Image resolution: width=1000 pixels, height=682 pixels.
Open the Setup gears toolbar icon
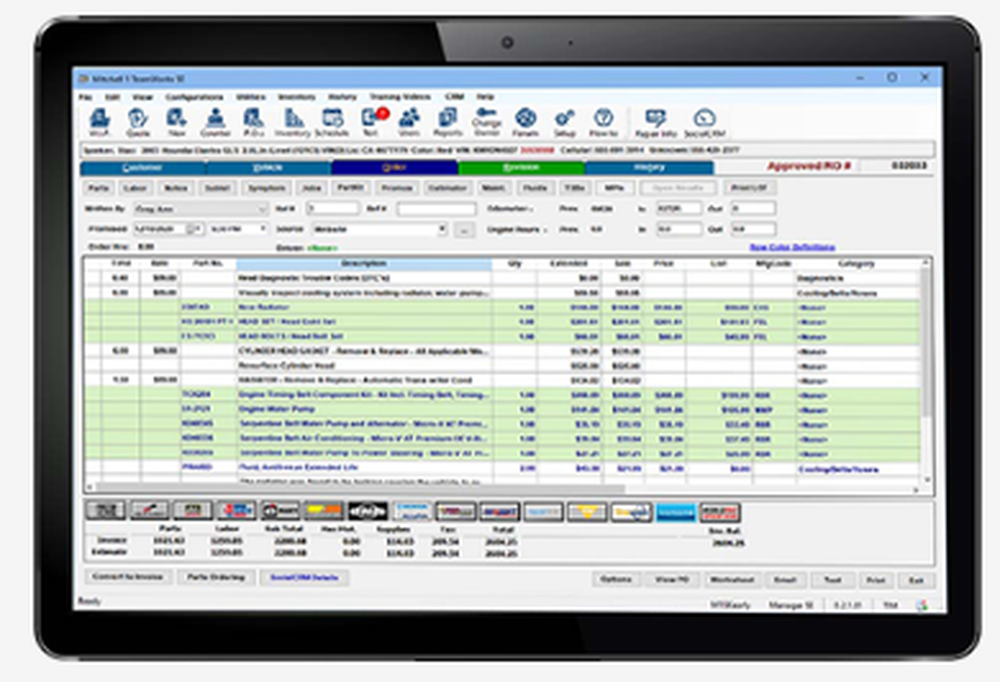click(564, 122)
